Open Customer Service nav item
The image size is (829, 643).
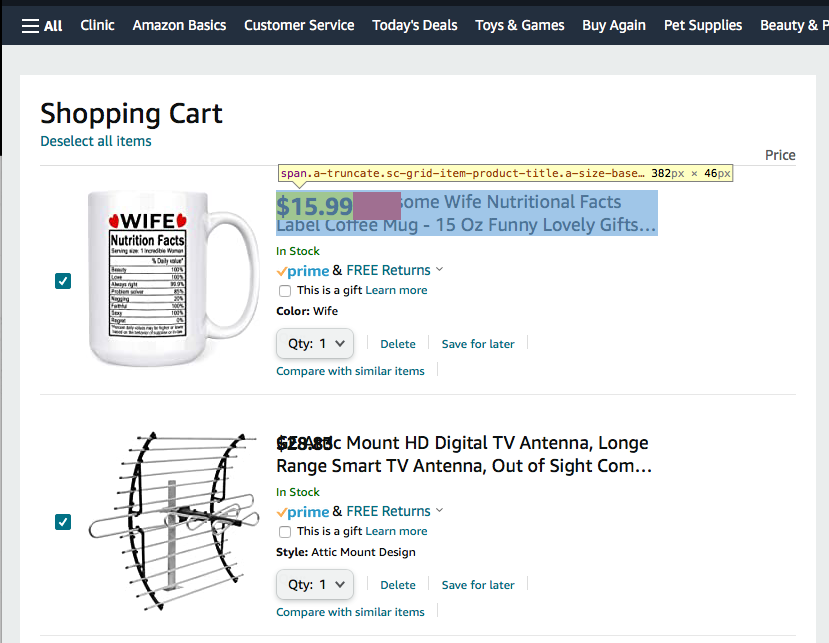click(299, 25)
